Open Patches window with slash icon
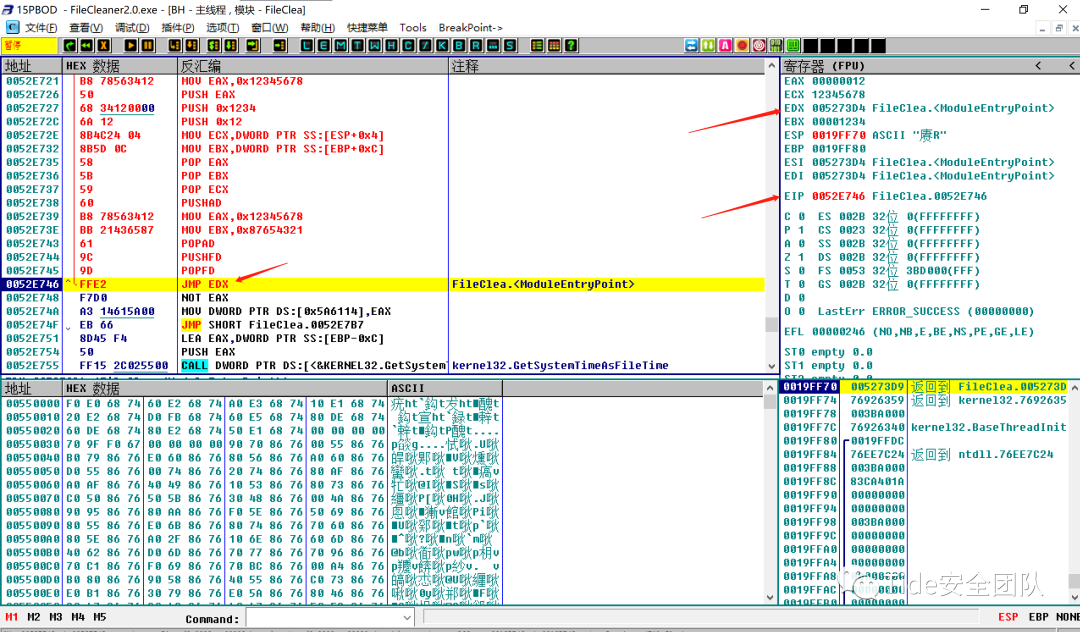The width and height of the screenshot is (1080, 632). pyautogui.click(x=425, y=45)
